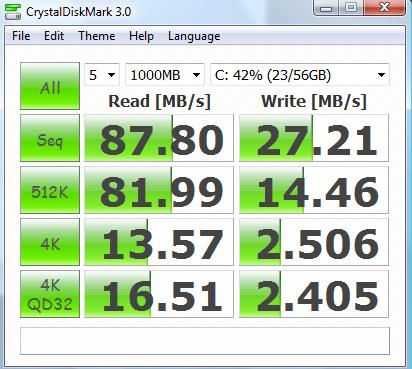The height and width of the screenshot is (369, 412).
Task: Open the File menu
Action: click(x=21, y=36)
